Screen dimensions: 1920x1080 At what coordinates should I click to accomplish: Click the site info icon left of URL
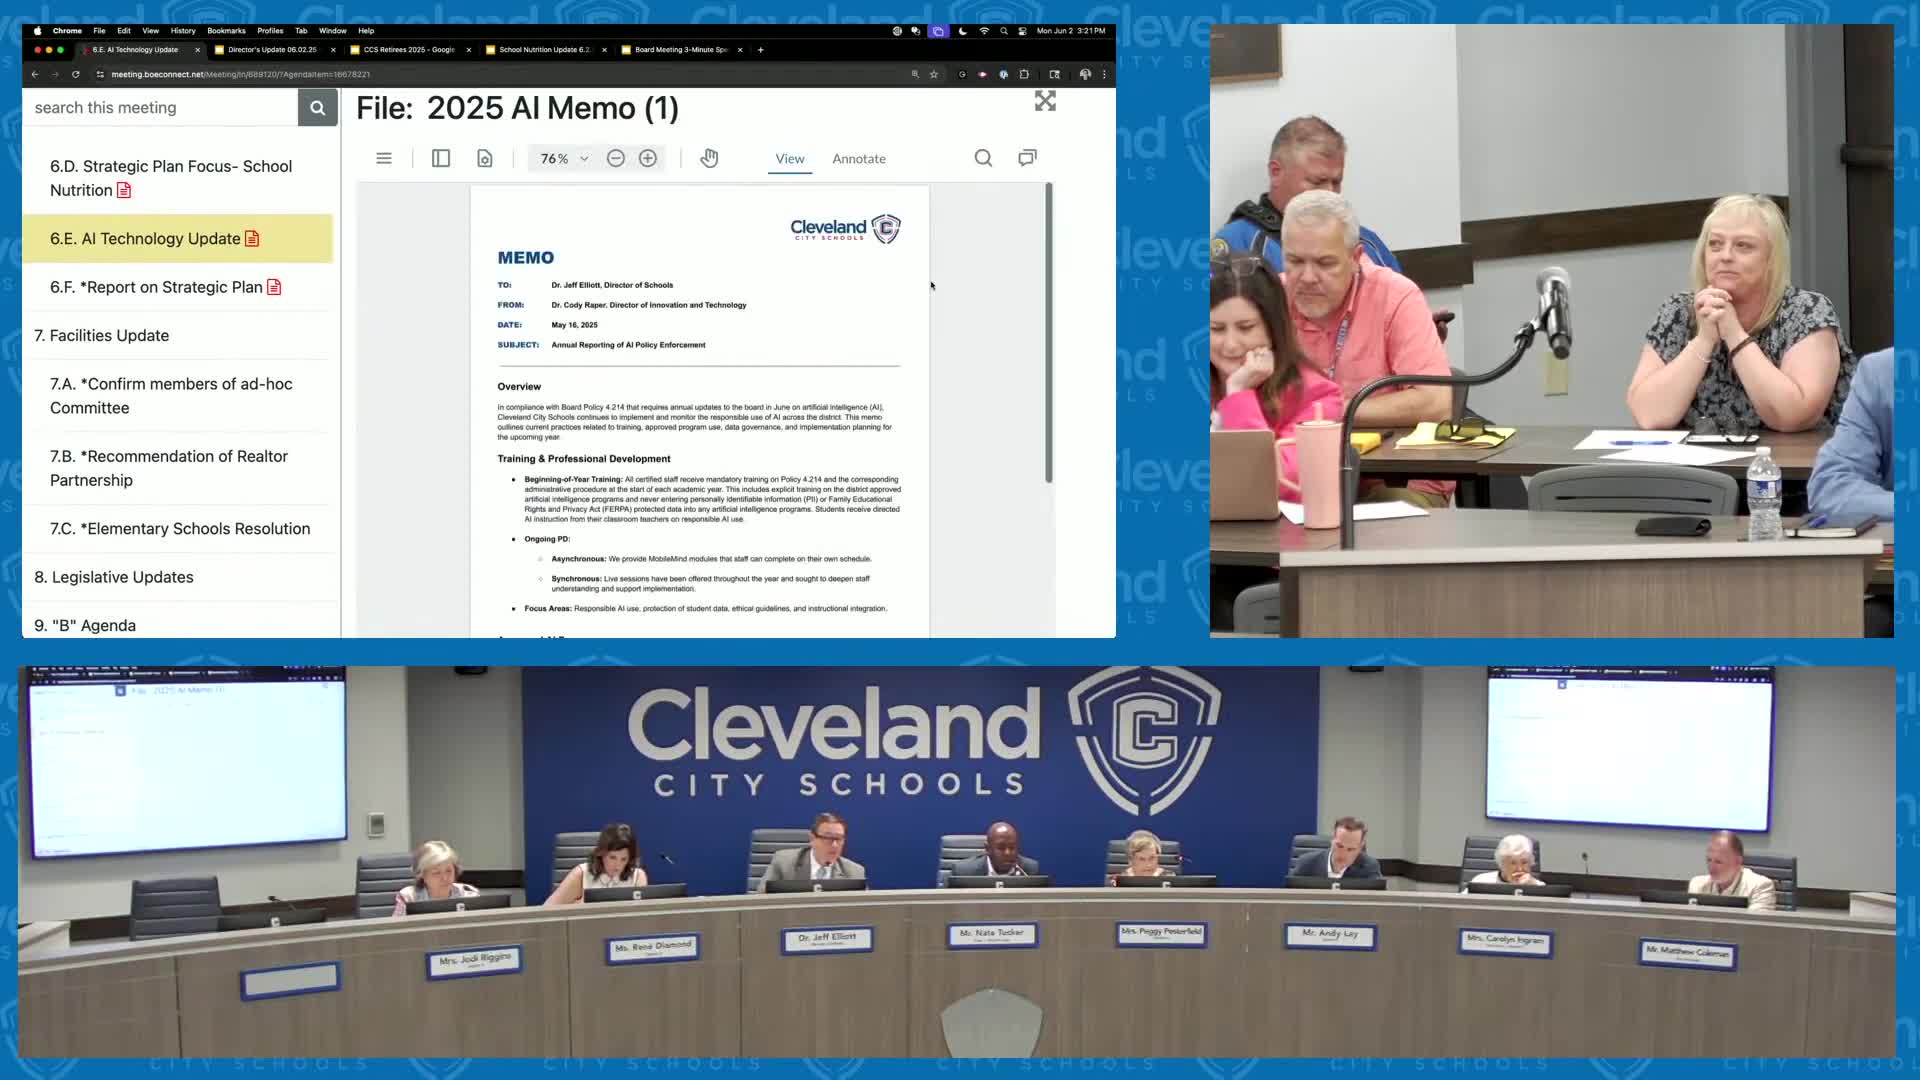[x=100, y=74]
